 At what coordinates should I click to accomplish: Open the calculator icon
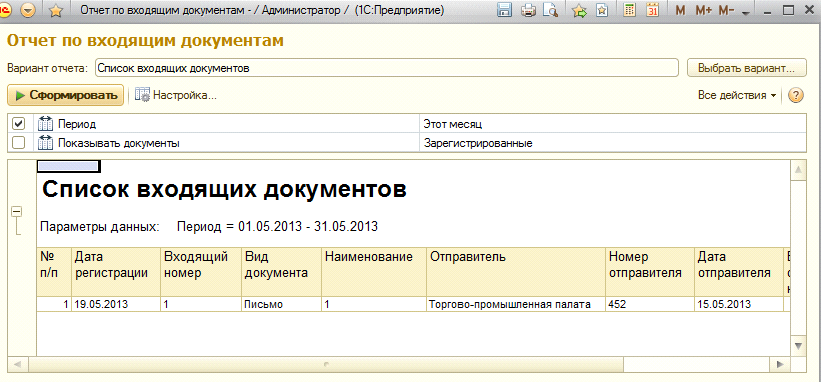click(629, 10)
